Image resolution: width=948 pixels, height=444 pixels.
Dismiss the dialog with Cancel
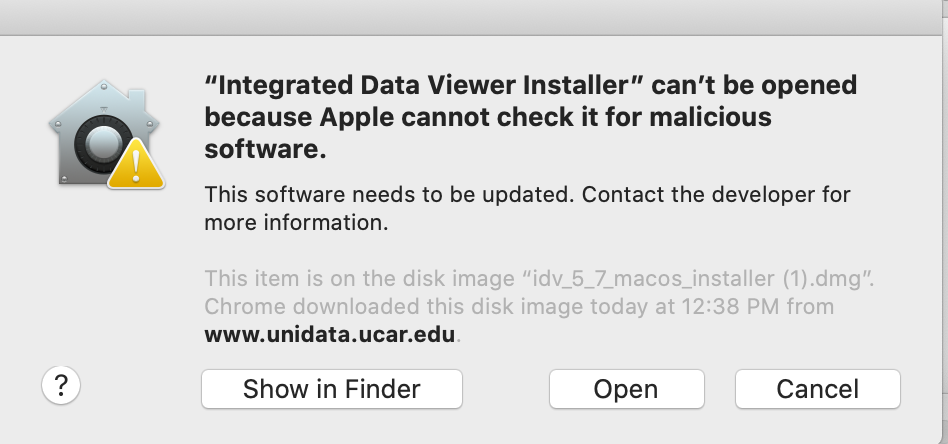point(817,389)
